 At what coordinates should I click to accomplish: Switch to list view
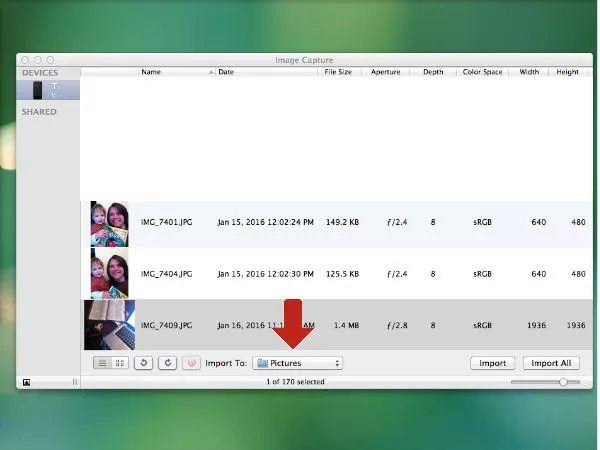[x=102, y=363]
